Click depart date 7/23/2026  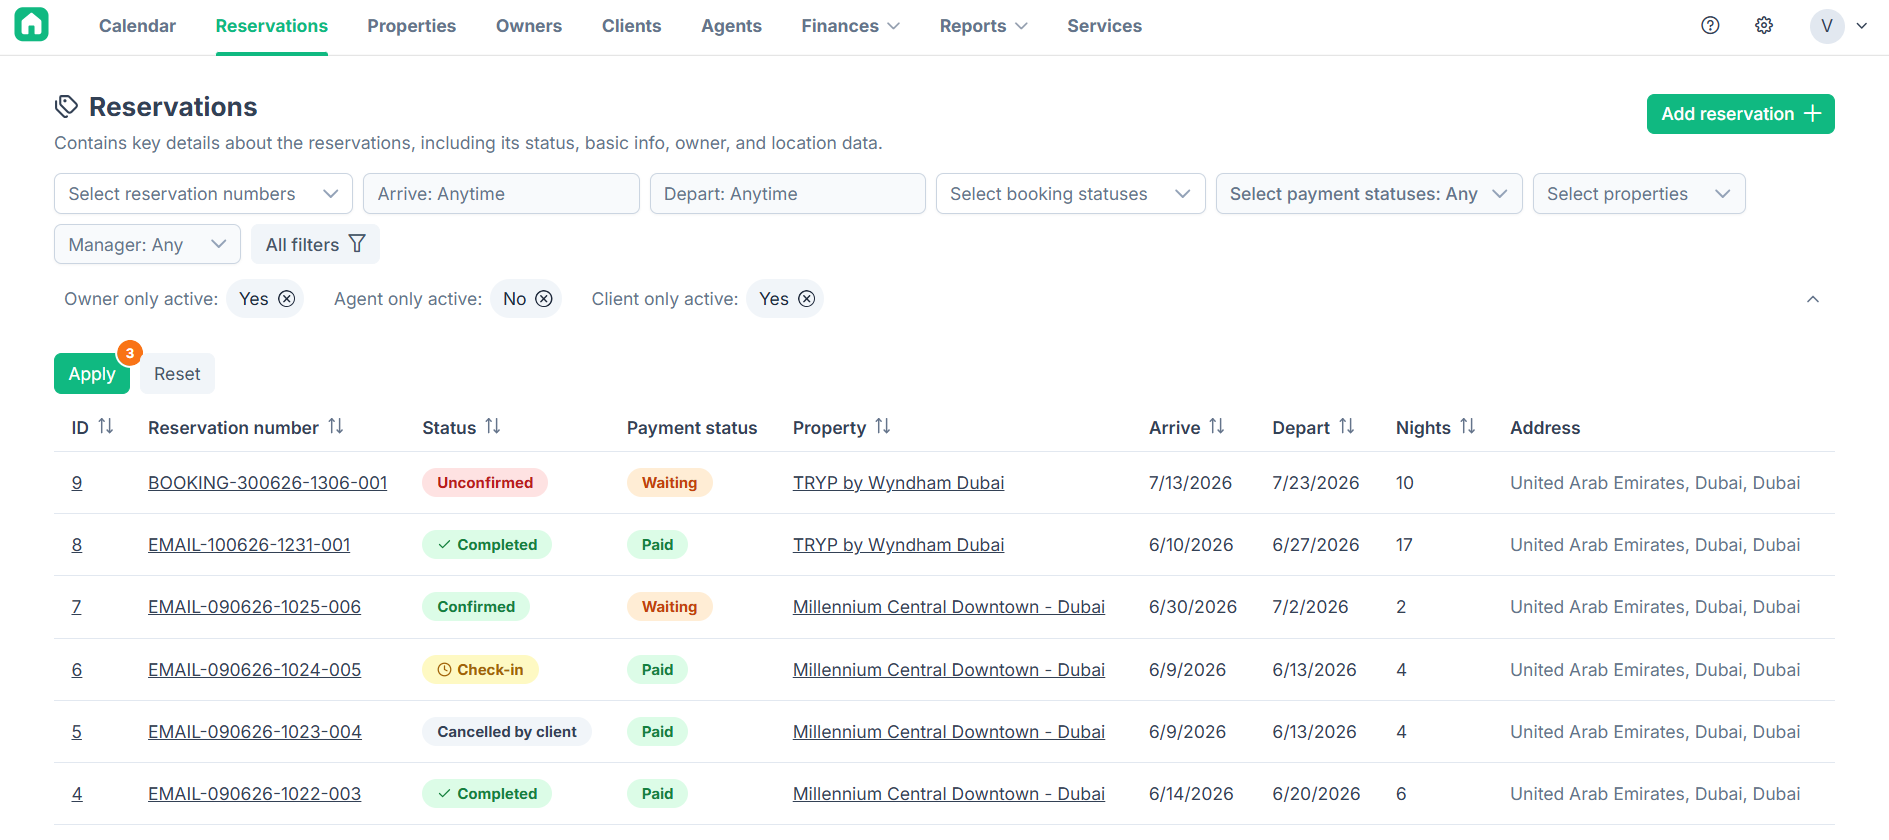[1316, 483]
